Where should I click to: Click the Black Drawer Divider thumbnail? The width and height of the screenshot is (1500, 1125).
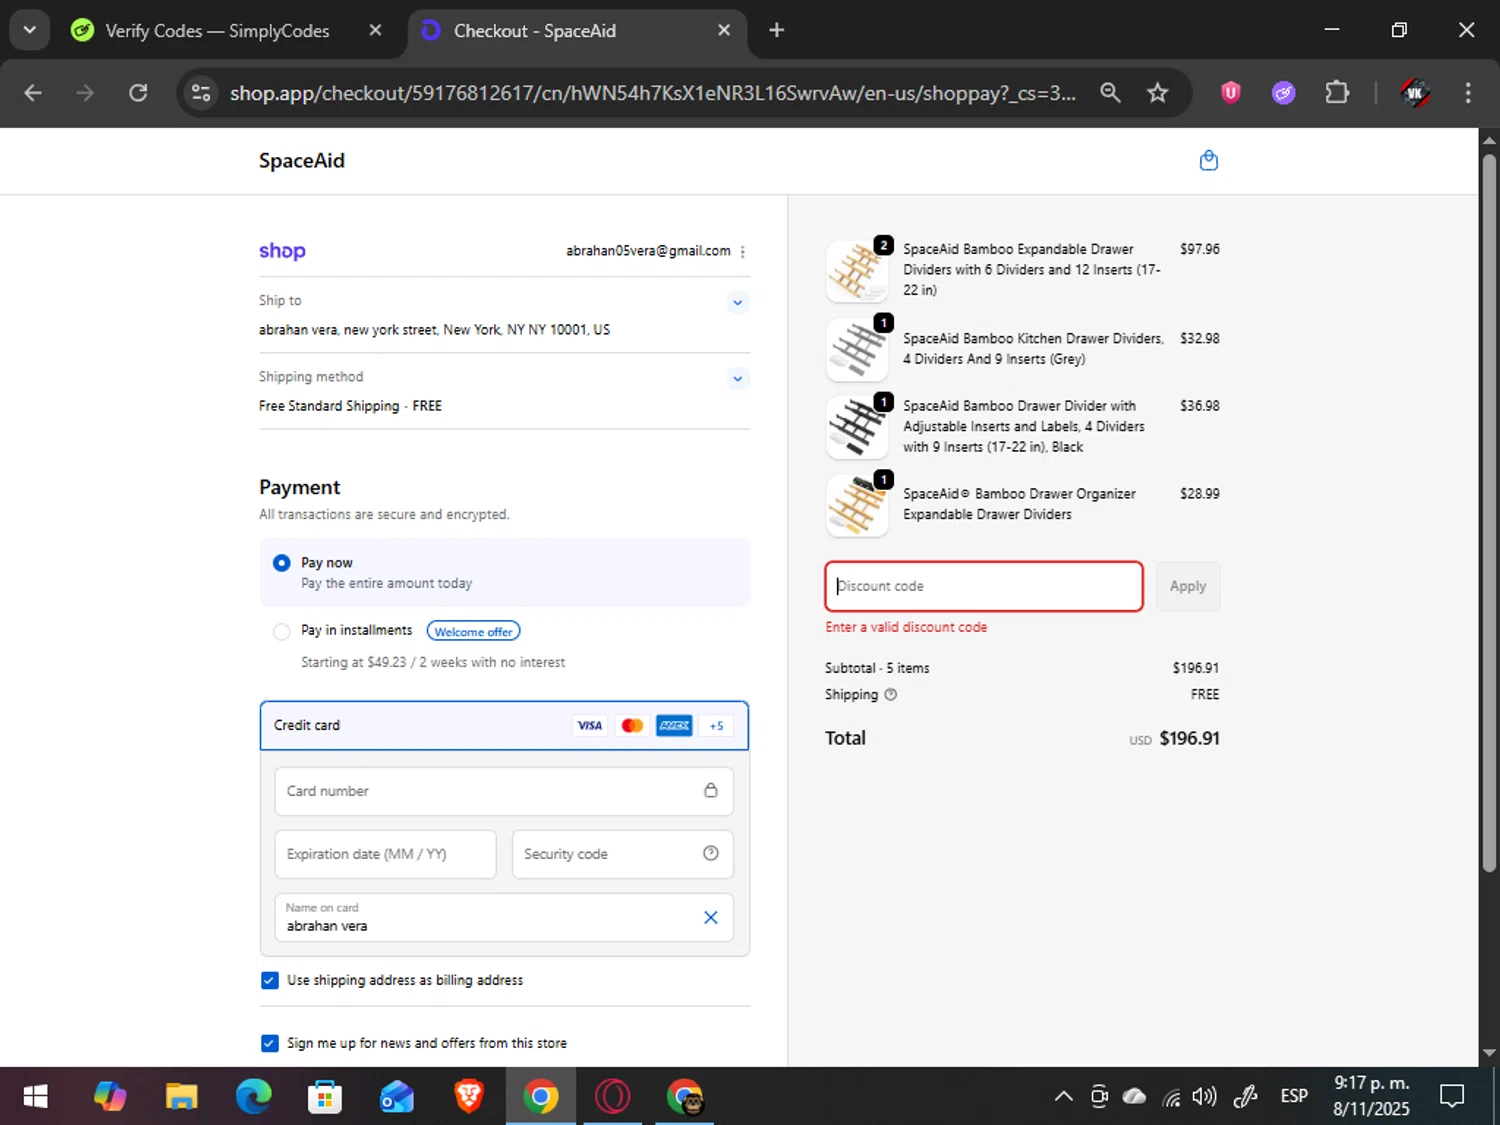pyautogui.click(x=857, y=427)
